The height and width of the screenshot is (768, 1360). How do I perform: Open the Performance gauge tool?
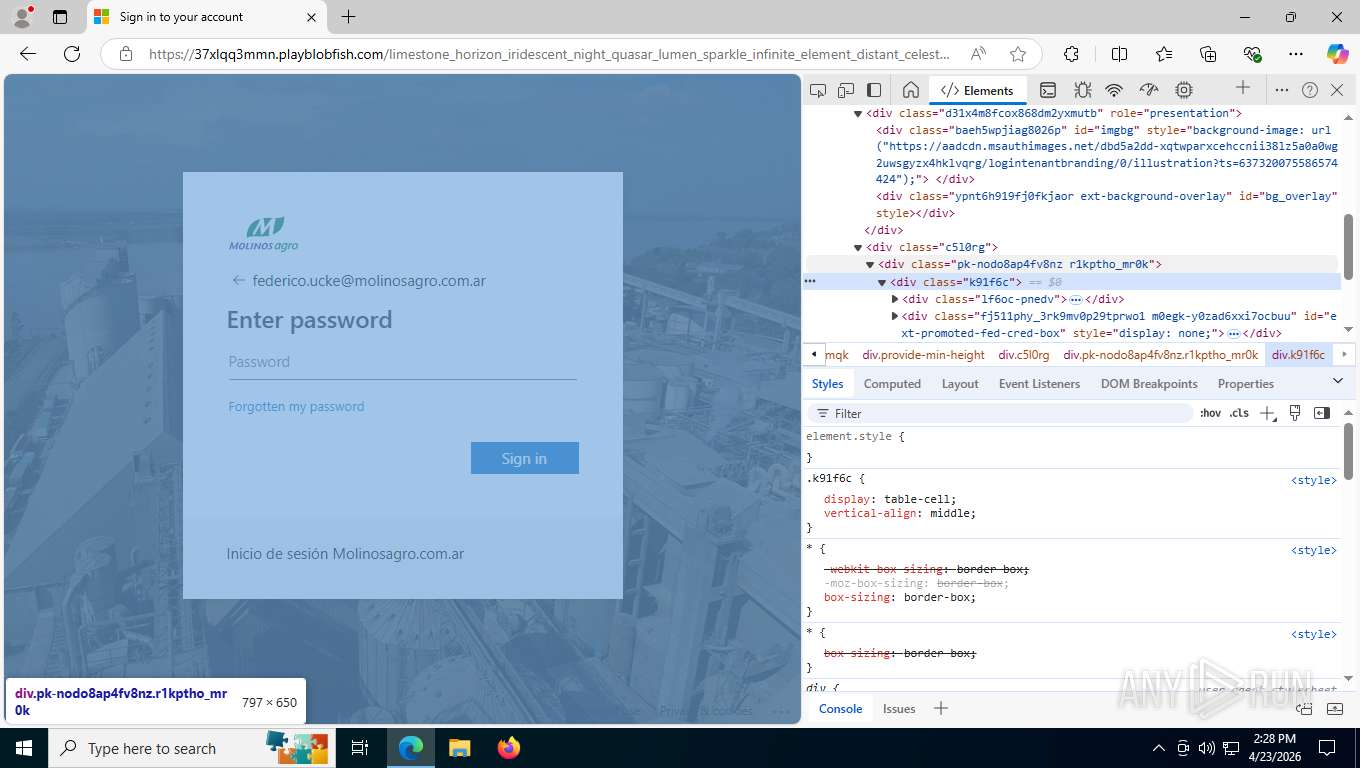click(x=1149, y=90)
